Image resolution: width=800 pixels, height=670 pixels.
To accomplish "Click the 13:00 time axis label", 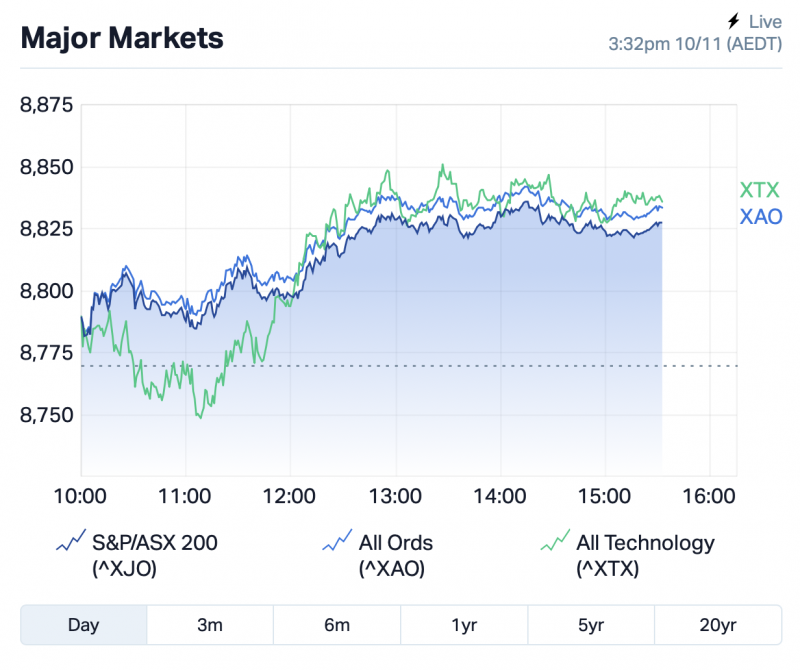I will point(395,495).
